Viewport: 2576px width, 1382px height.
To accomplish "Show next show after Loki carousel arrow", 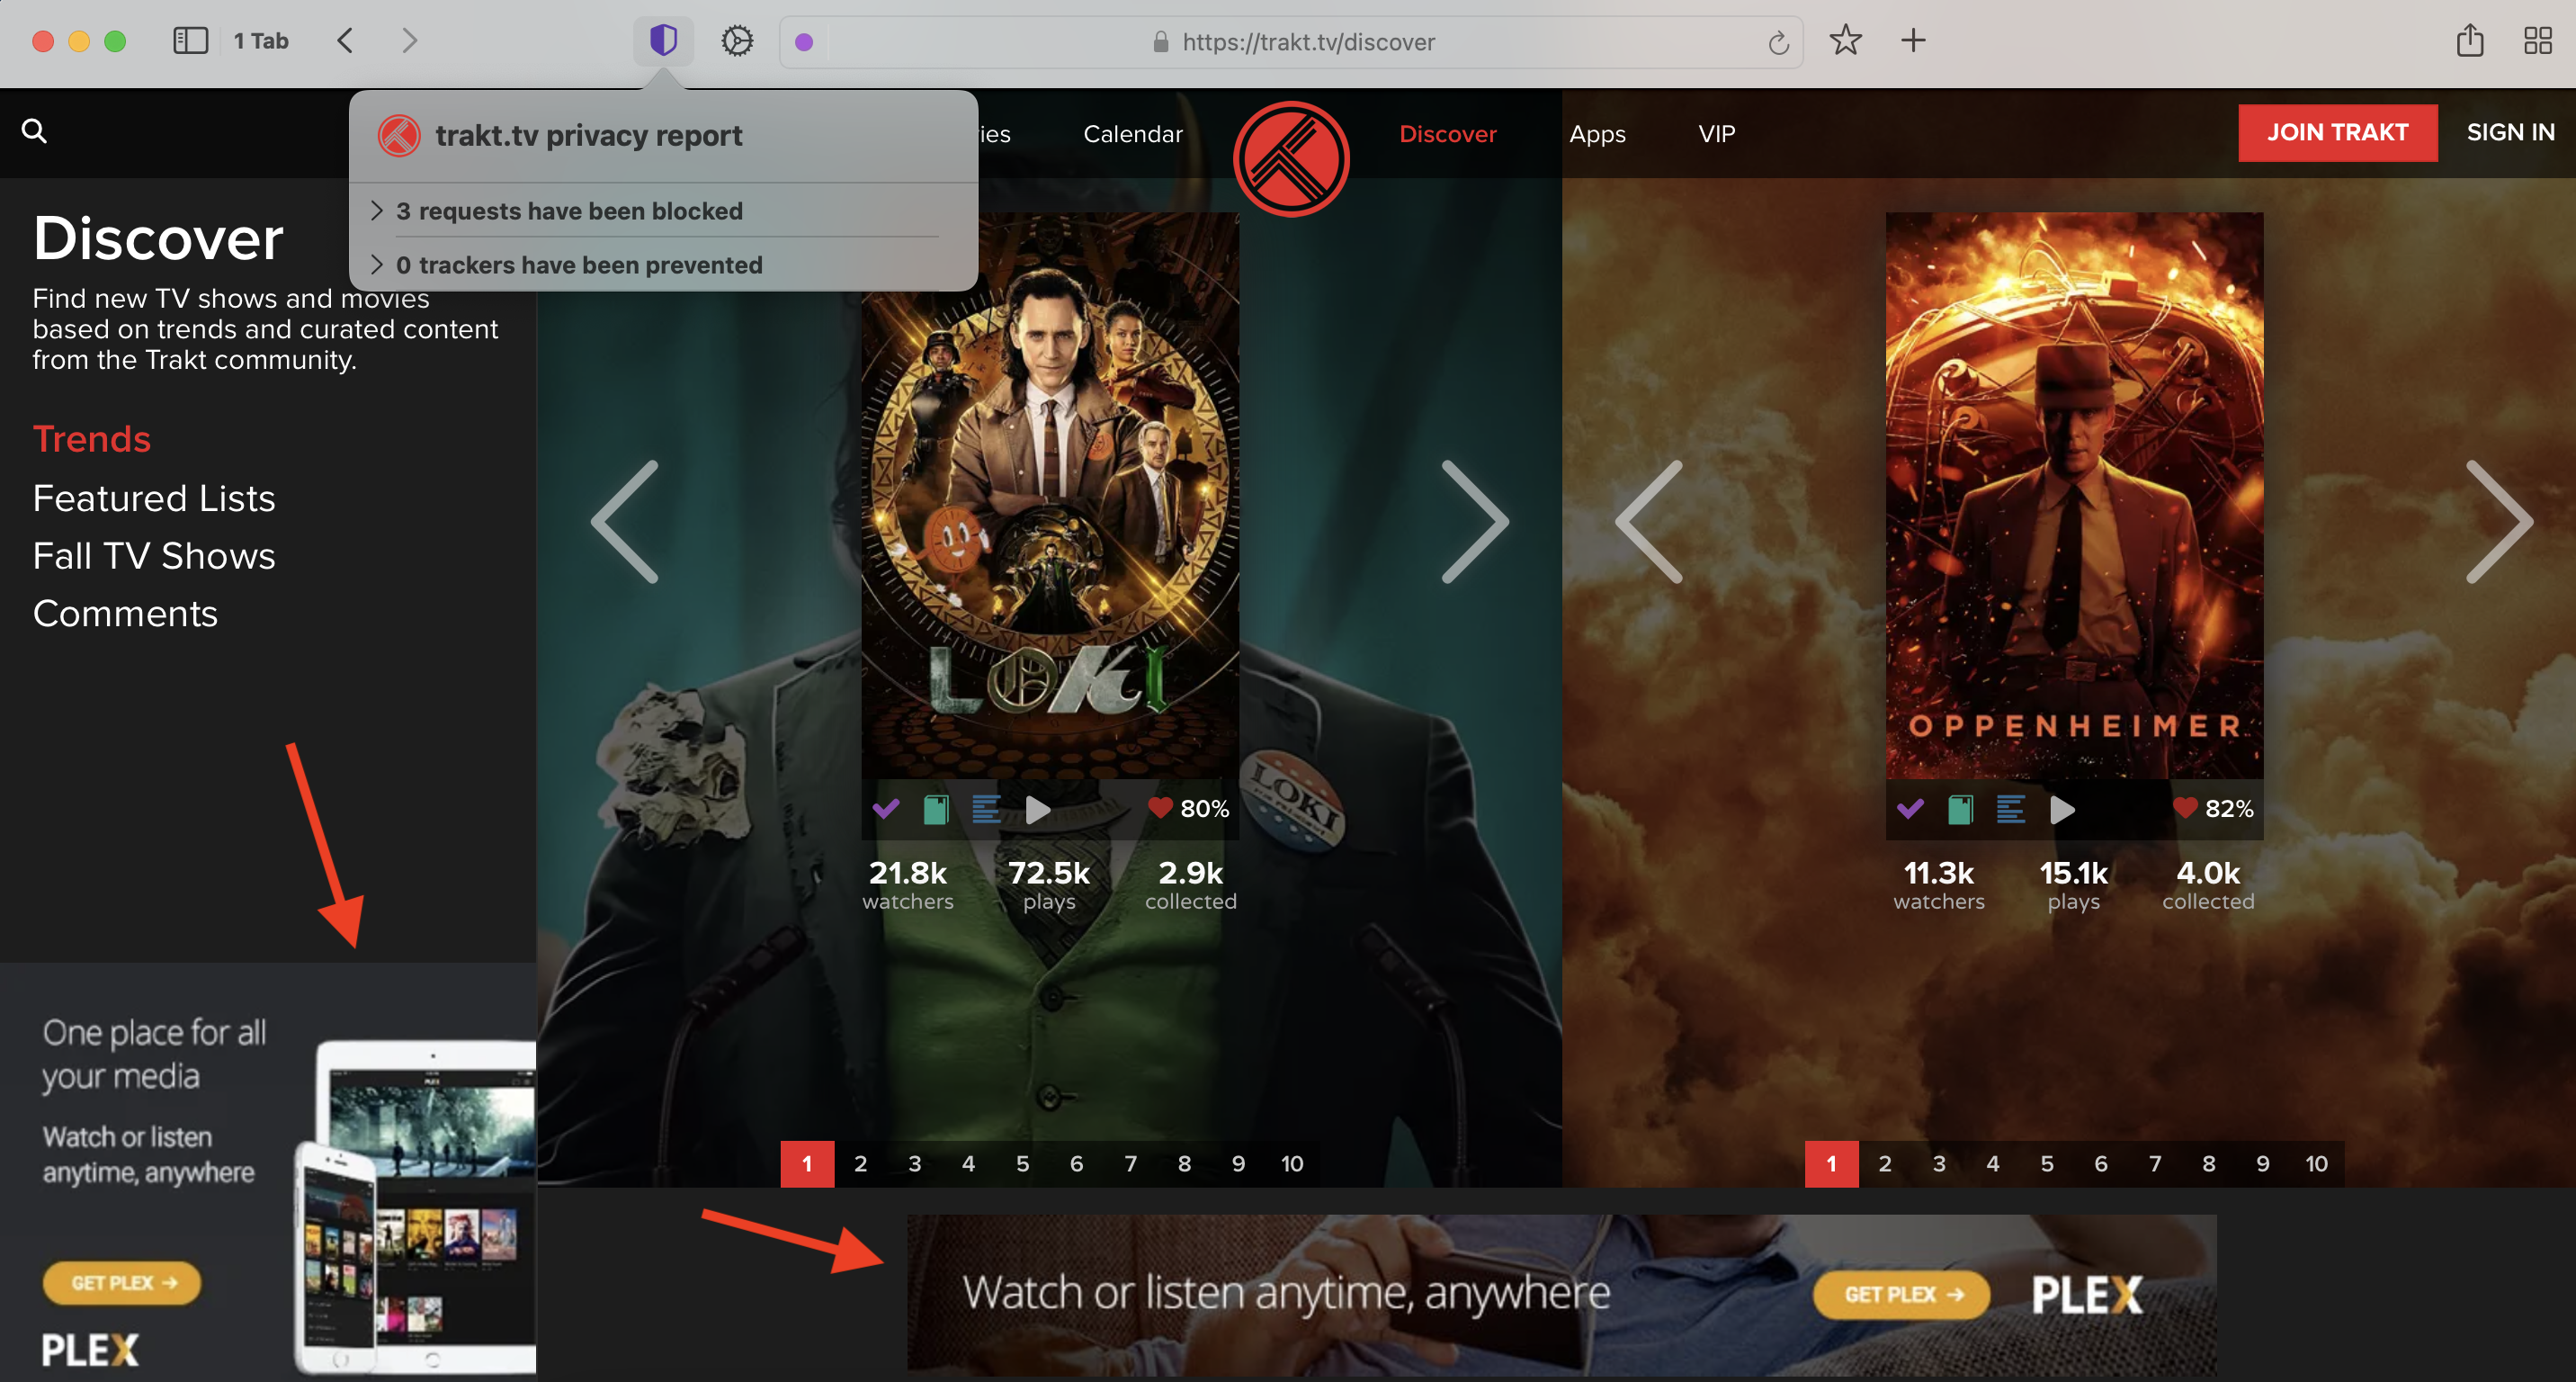I will tap(1474, 521).
